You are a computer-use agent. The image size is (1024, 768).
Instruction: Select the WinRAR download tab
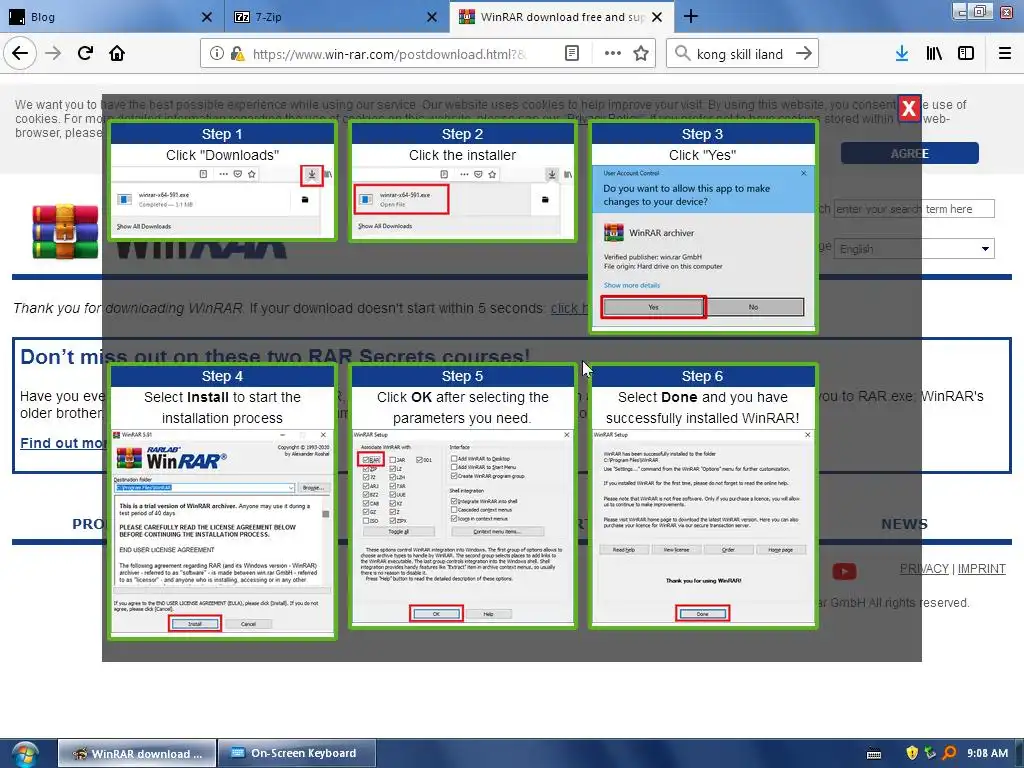point(562,17)
